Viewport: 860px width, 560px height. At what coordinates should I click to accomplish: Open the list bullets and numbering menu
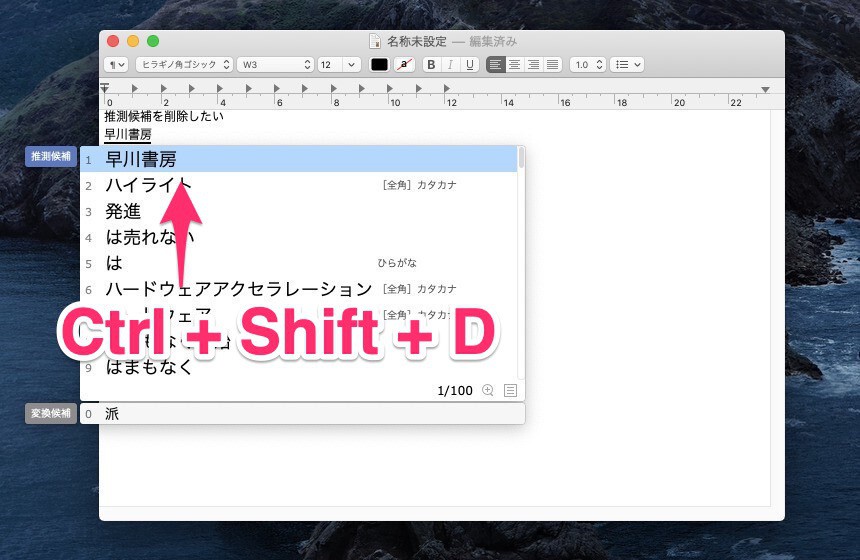point(627,64)
